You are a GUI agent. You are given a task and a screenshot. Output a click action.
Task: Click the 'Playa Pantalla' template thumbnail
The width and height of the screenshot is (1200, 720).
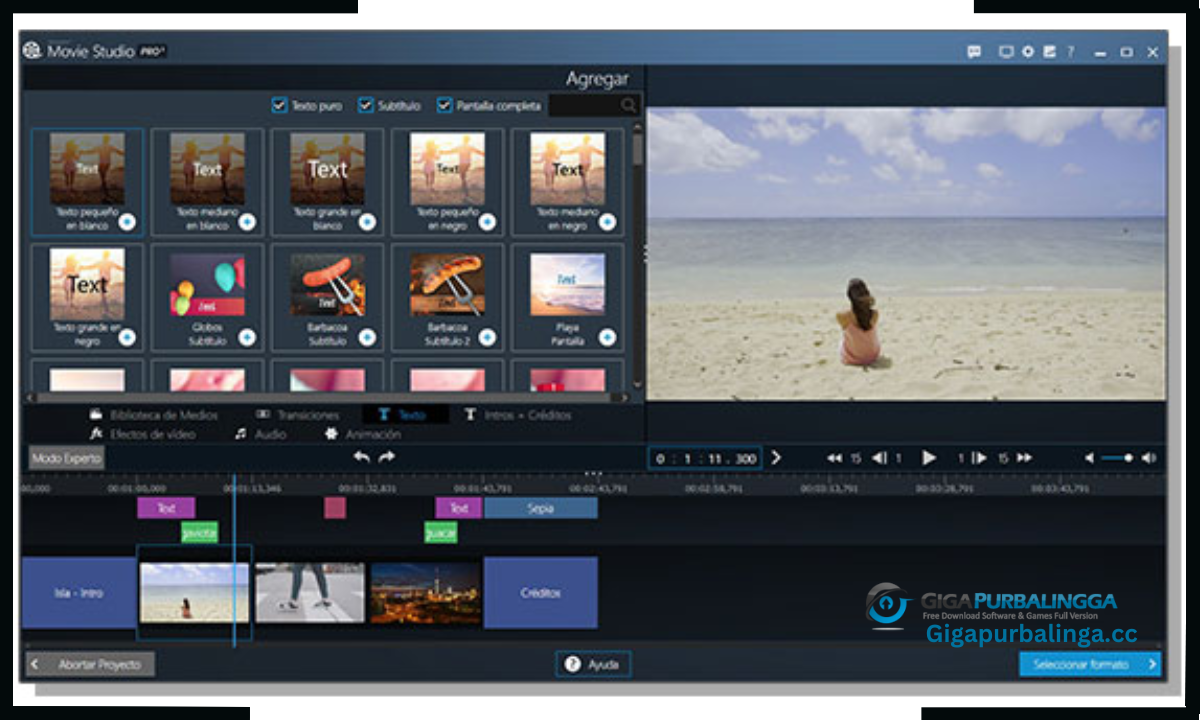click(x=567, y=285)
